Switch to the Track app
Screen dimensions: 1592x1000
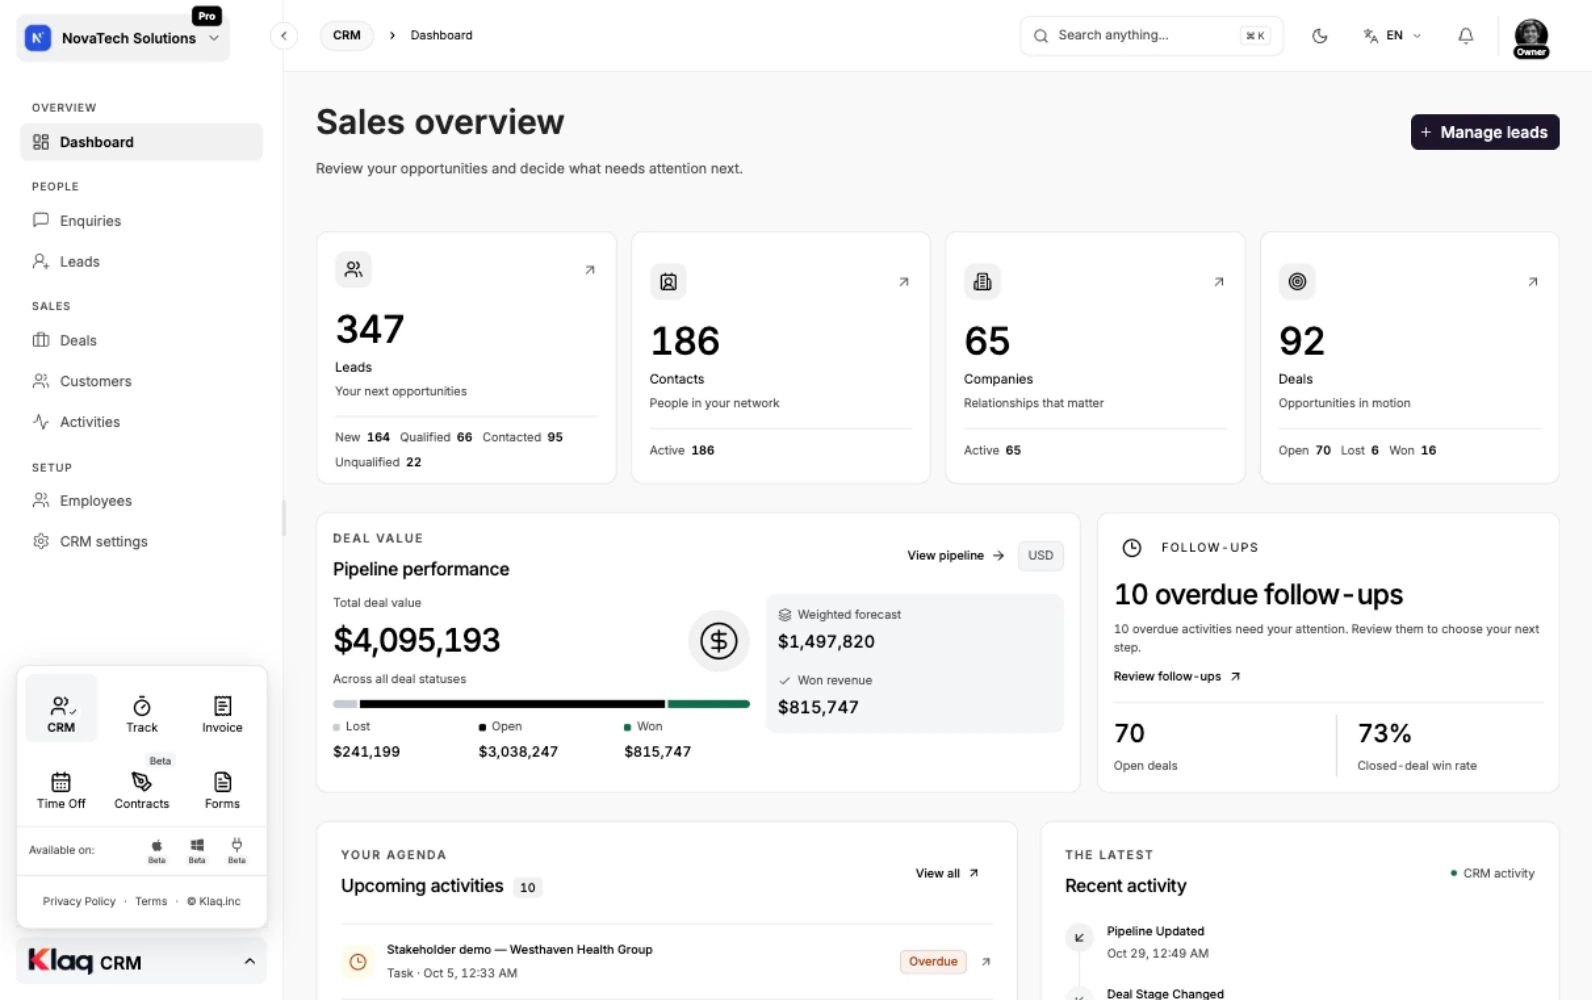(x=142, y=714)
